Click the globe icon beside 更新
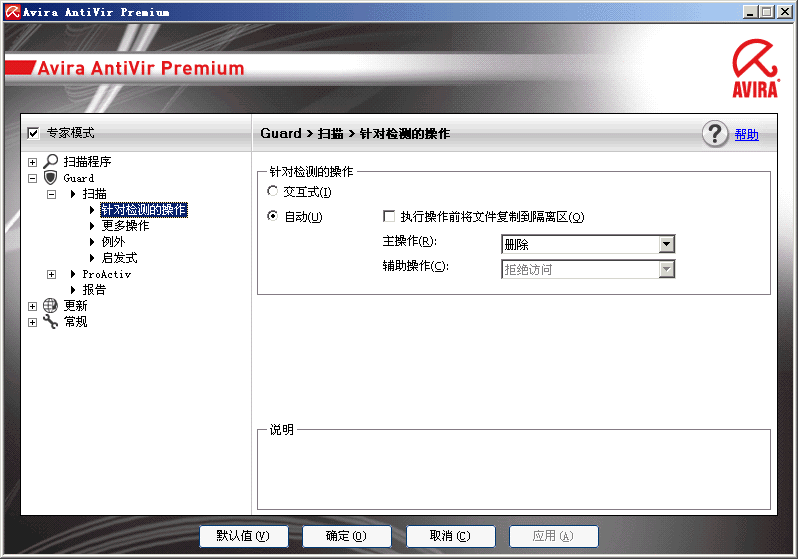Screen dimensions: 798x559 (50, 305)
